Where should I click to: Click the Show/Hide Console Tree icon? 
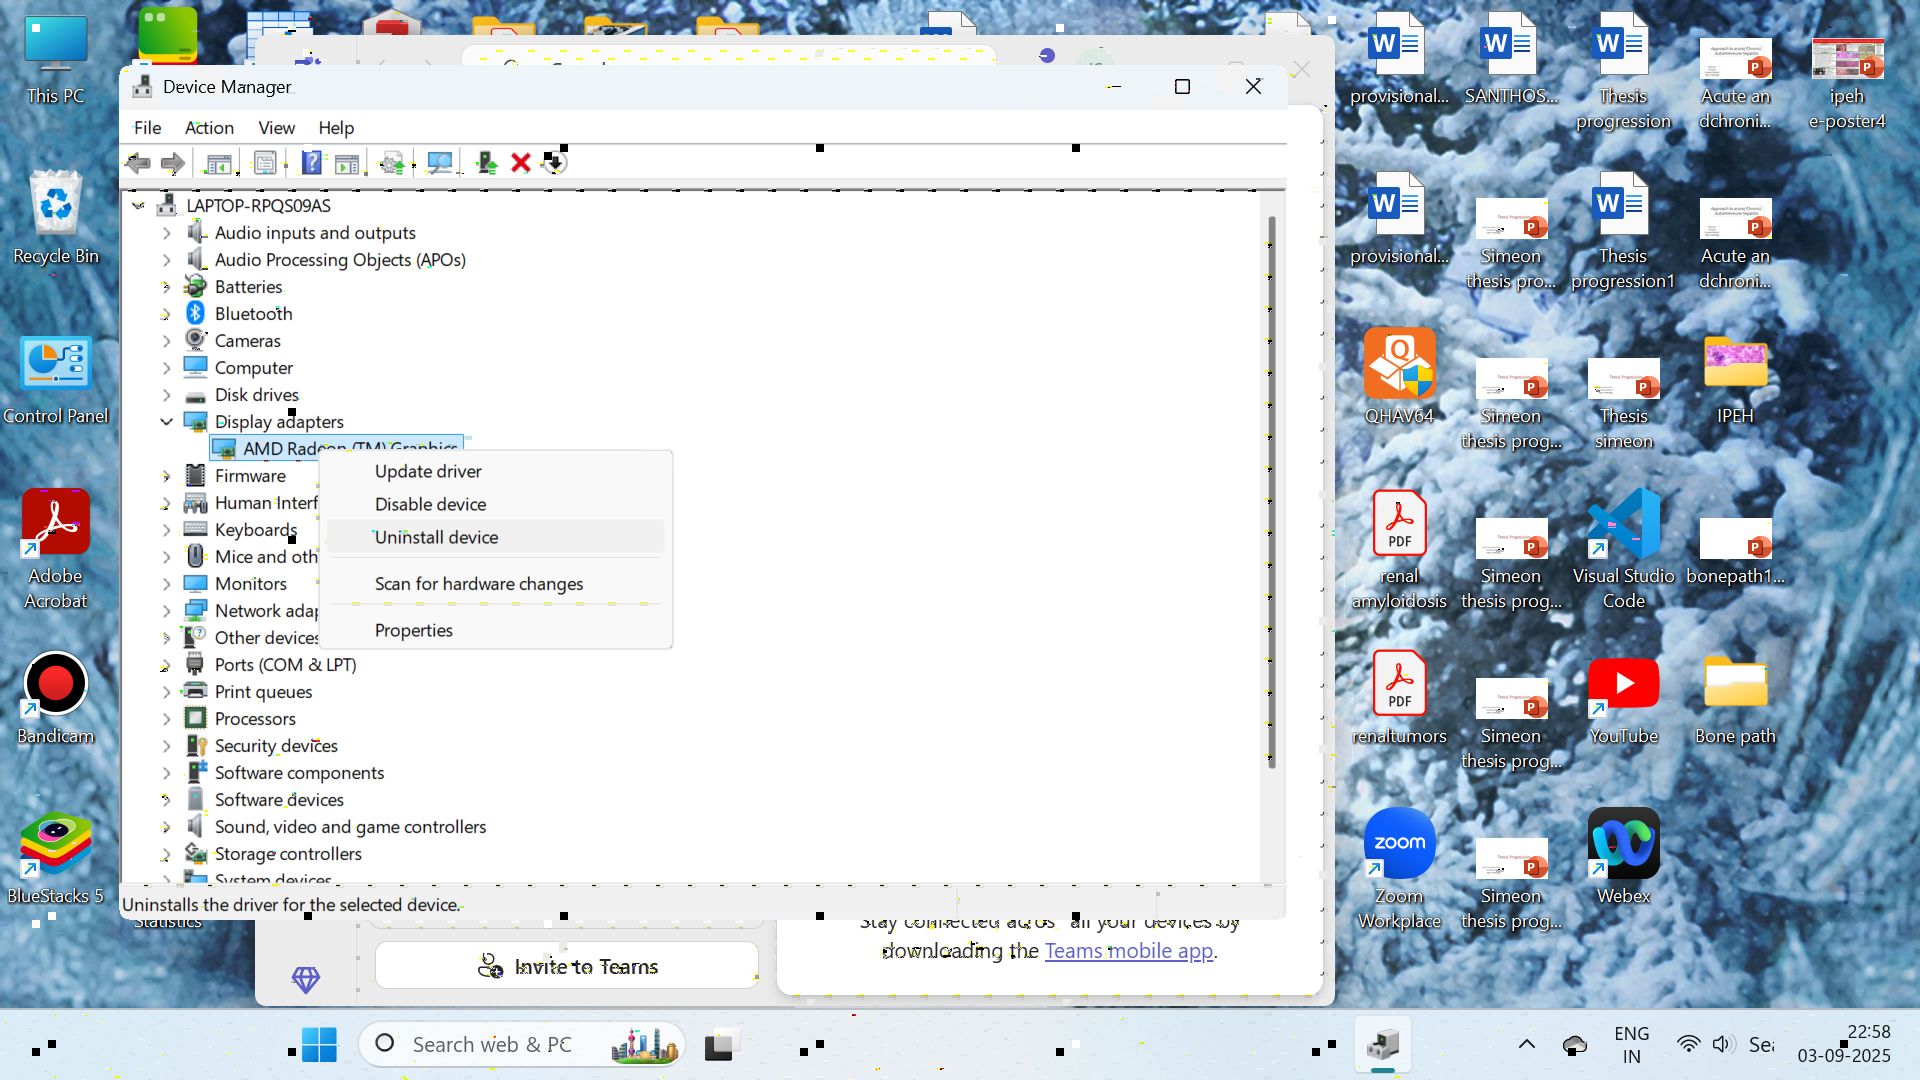coord(218,162)
